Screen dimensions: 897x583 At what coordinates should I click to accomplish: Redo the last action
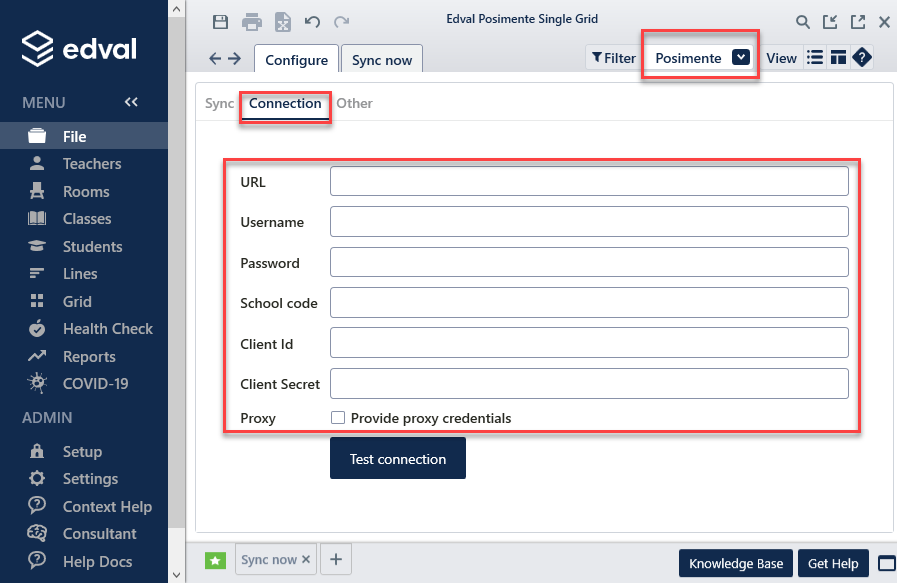(342, 22)
